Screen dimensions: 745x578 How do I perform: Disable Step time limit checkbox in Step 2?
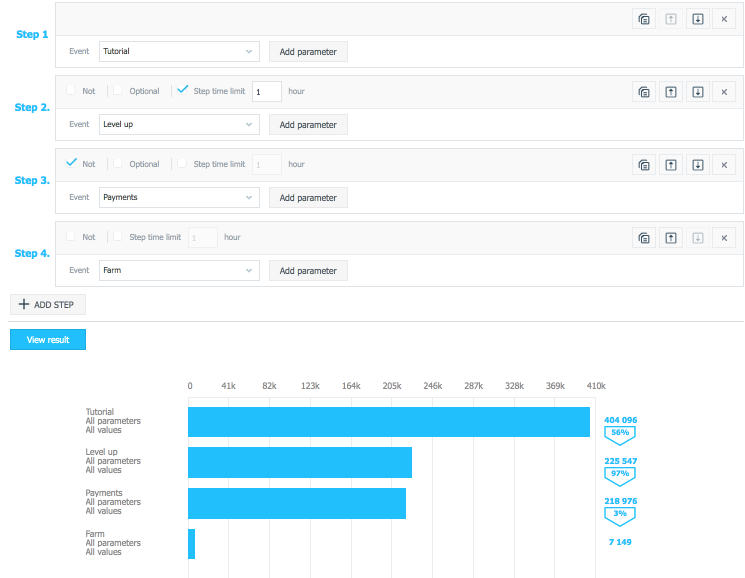(x=182, y=91)
